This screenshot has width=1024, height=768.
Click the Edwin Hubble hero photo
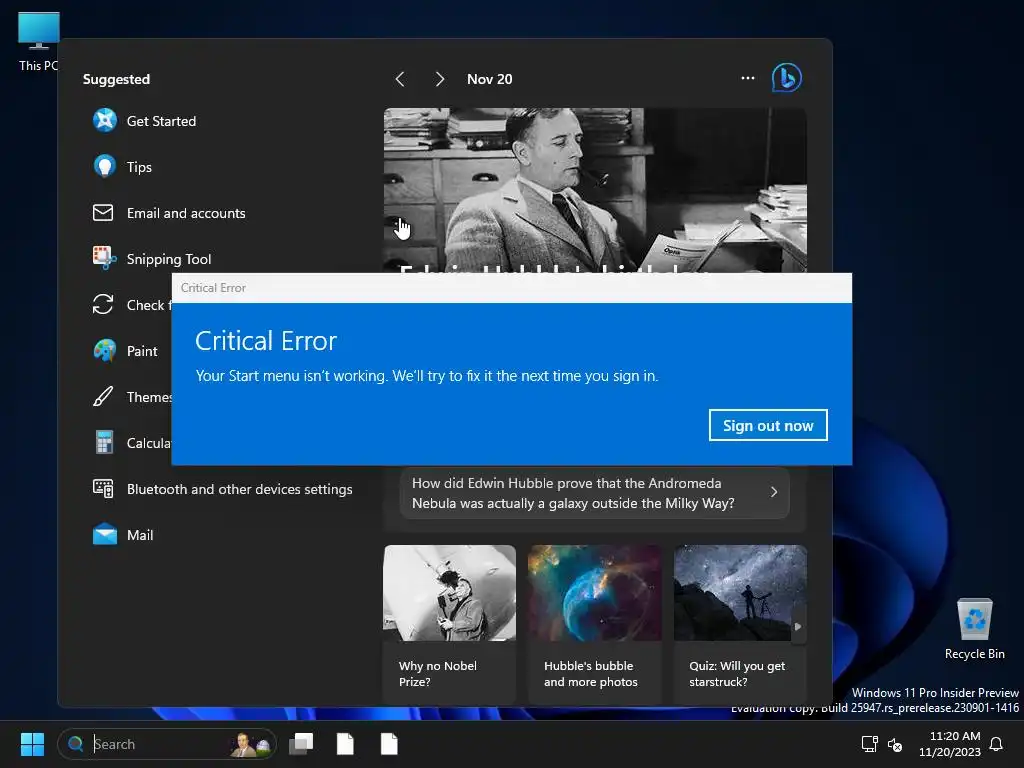click(595, 189)
